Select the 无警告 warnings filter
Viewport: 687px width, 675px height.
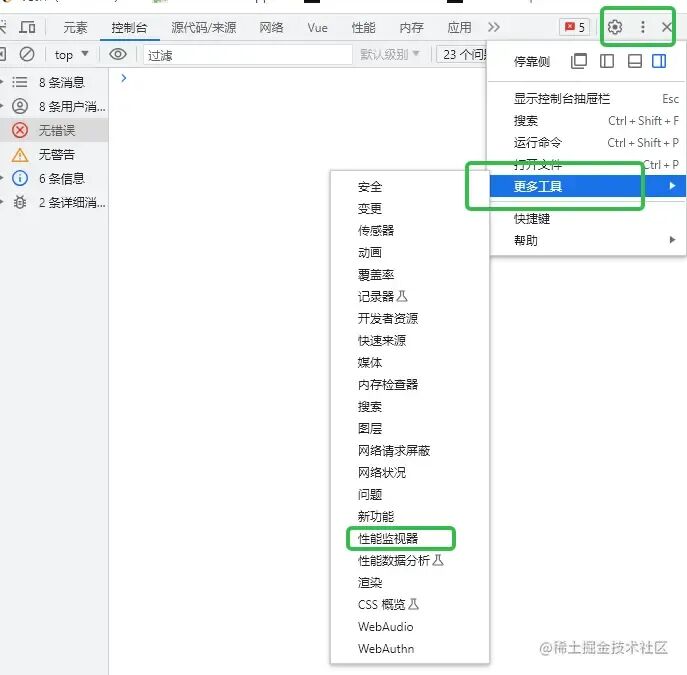(54, 154)
